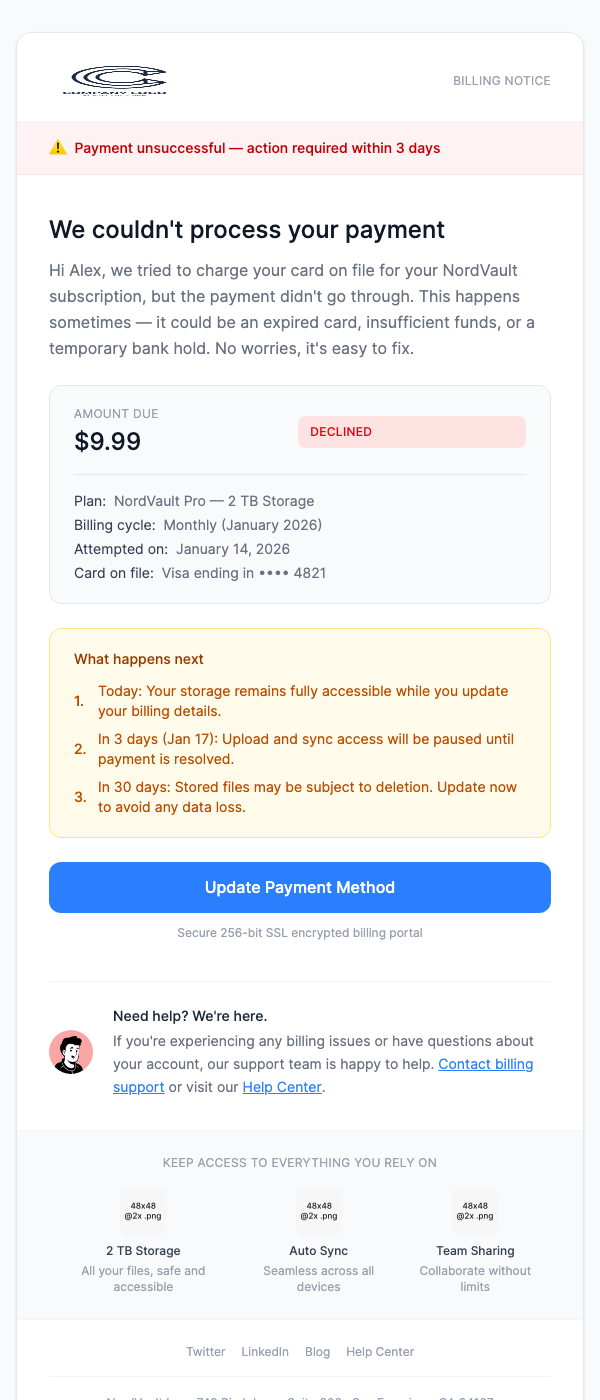The height and width of the screenshot is (1400, 600).
Task: Click the secure SSL encrypted billing portal text
Action: click(x=299, y=932)
